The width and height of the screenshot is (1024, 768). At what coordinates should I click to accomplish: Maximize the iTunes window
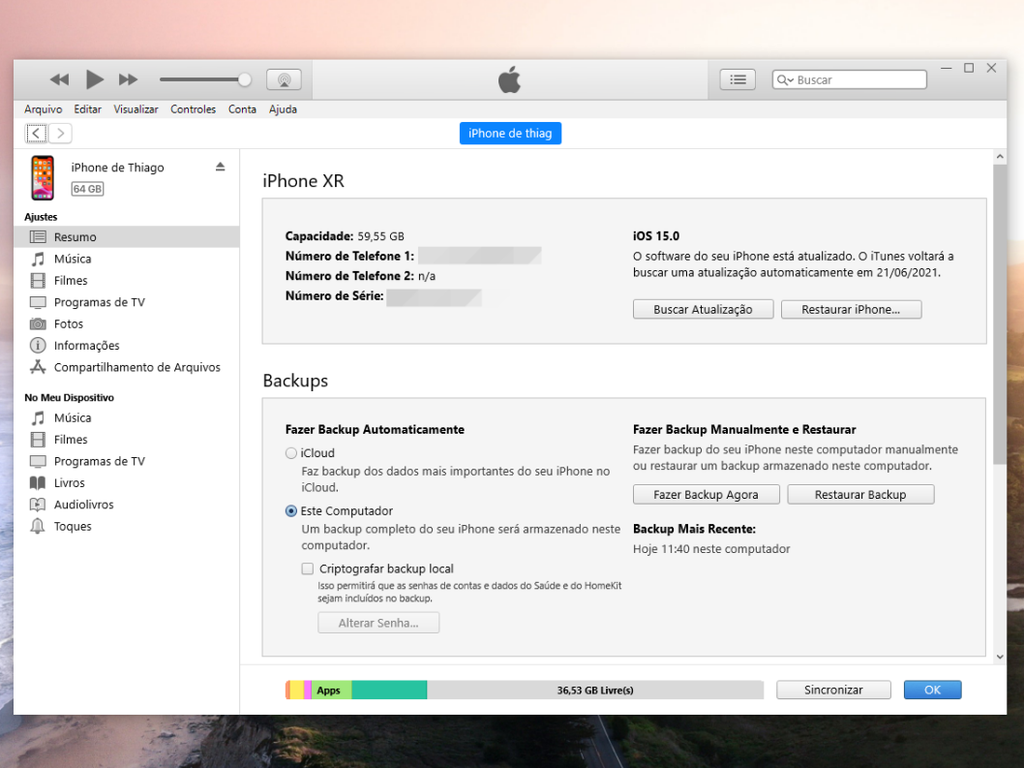tap(969, 68)
